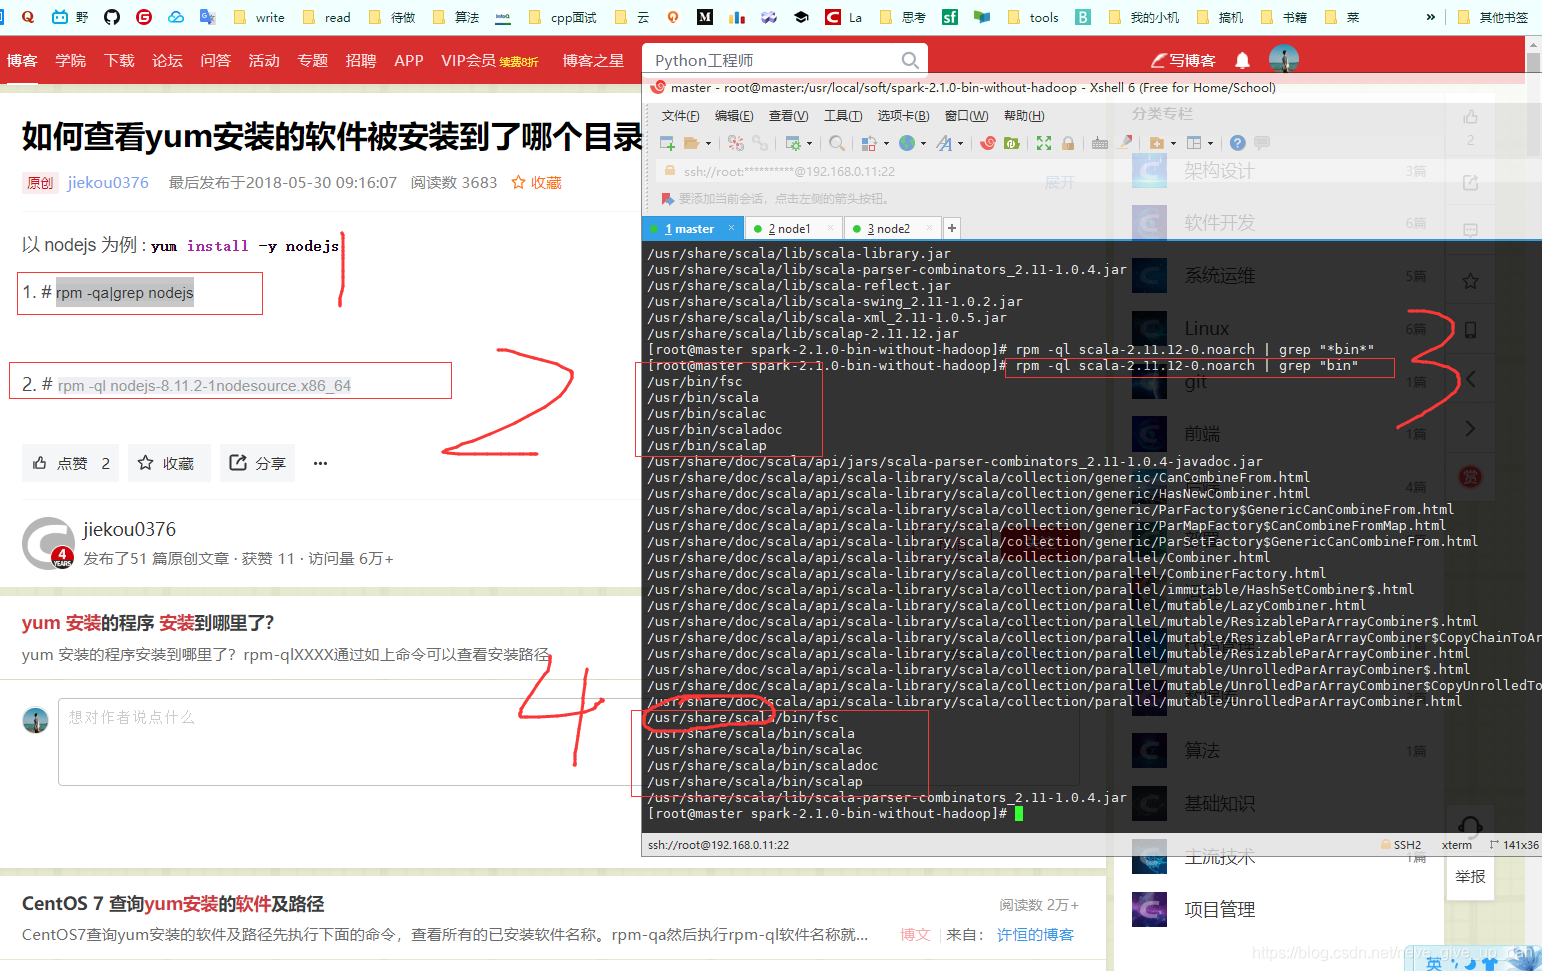Switch to the 3 node2 session tab
The height and width of the screenshot is (971, 1542).
pos(892,229)
